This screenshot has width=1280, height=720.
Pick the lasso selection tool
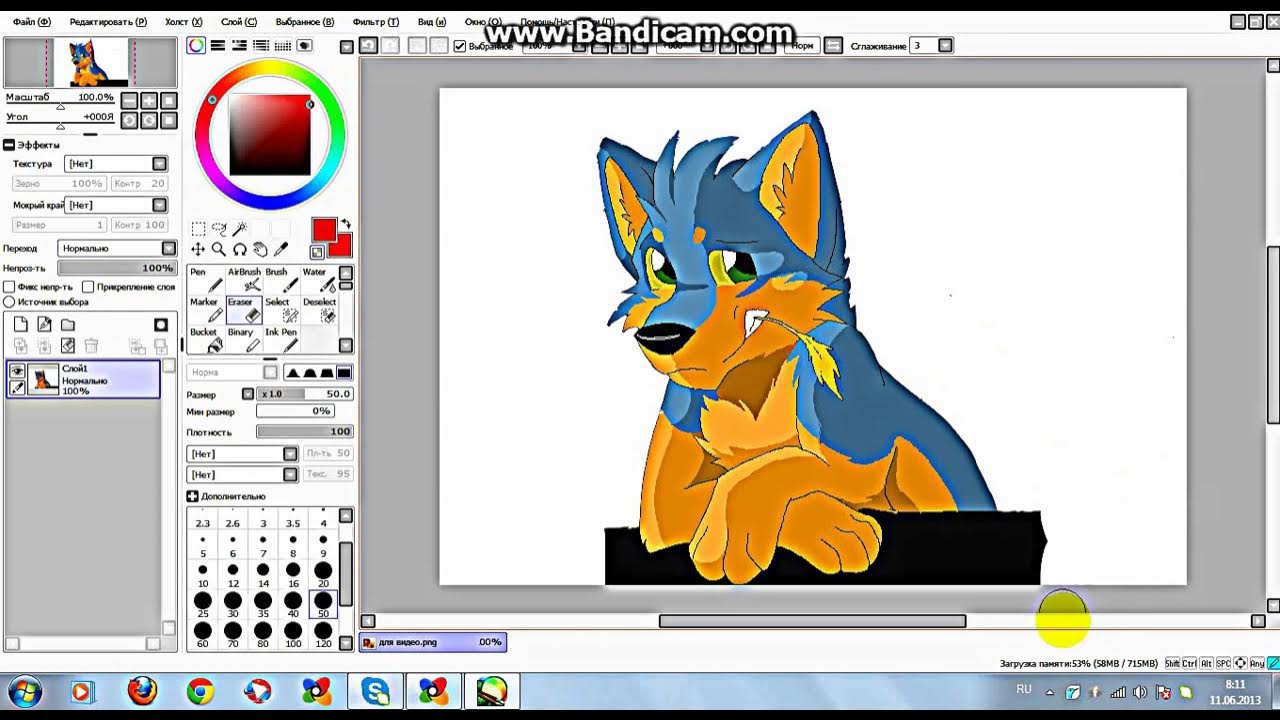[219, 229]
